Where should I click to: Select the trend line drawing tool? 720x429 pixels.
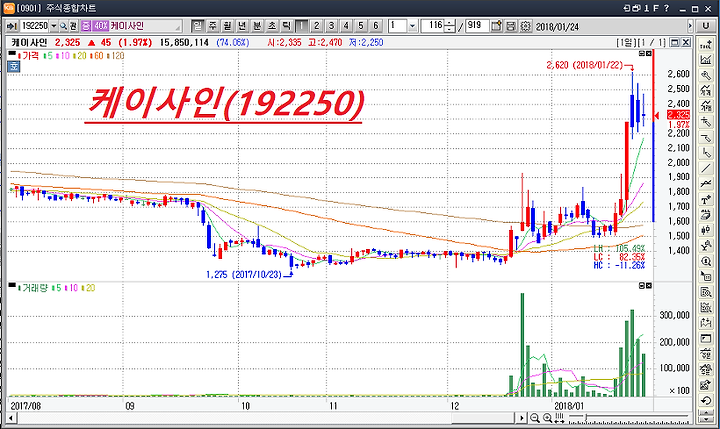coord(706,169)
